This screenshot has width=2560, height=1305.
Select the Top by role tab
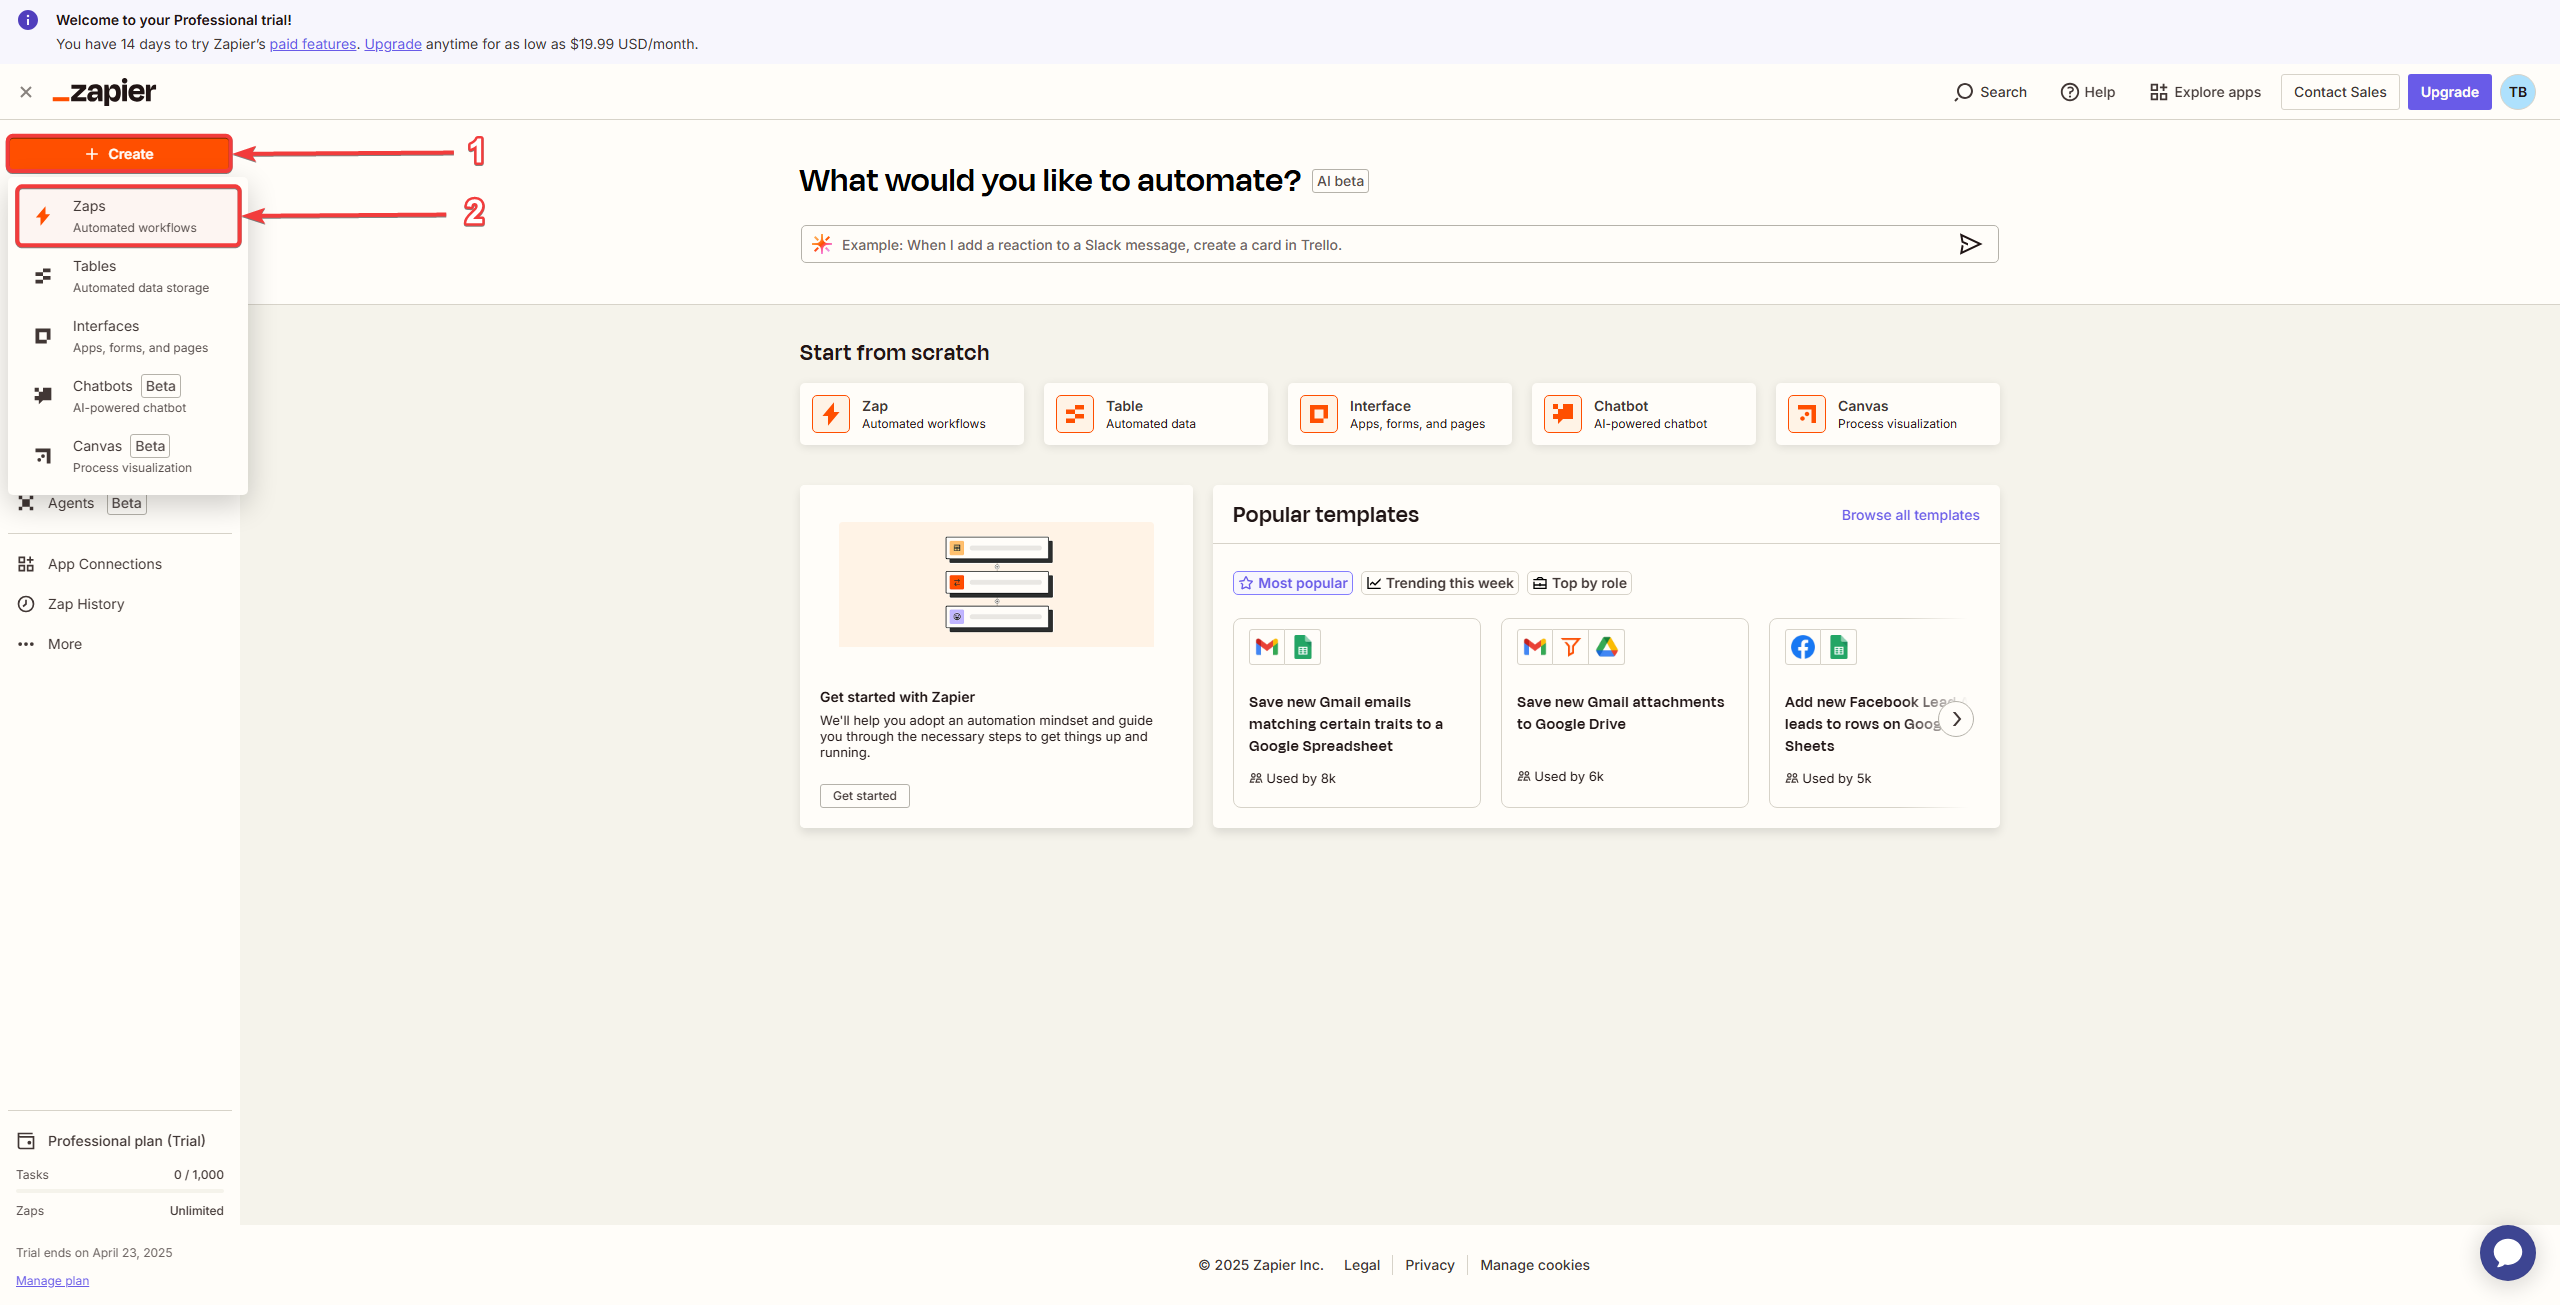1580,583
